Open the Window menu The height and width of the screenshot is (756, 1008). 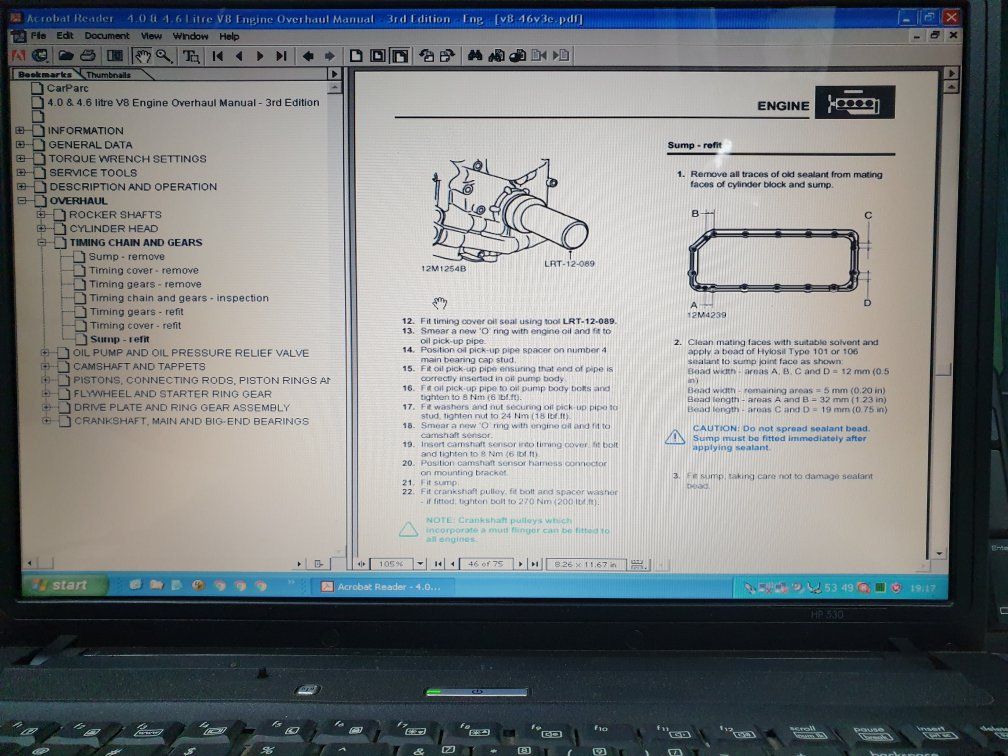click(190, 36)
